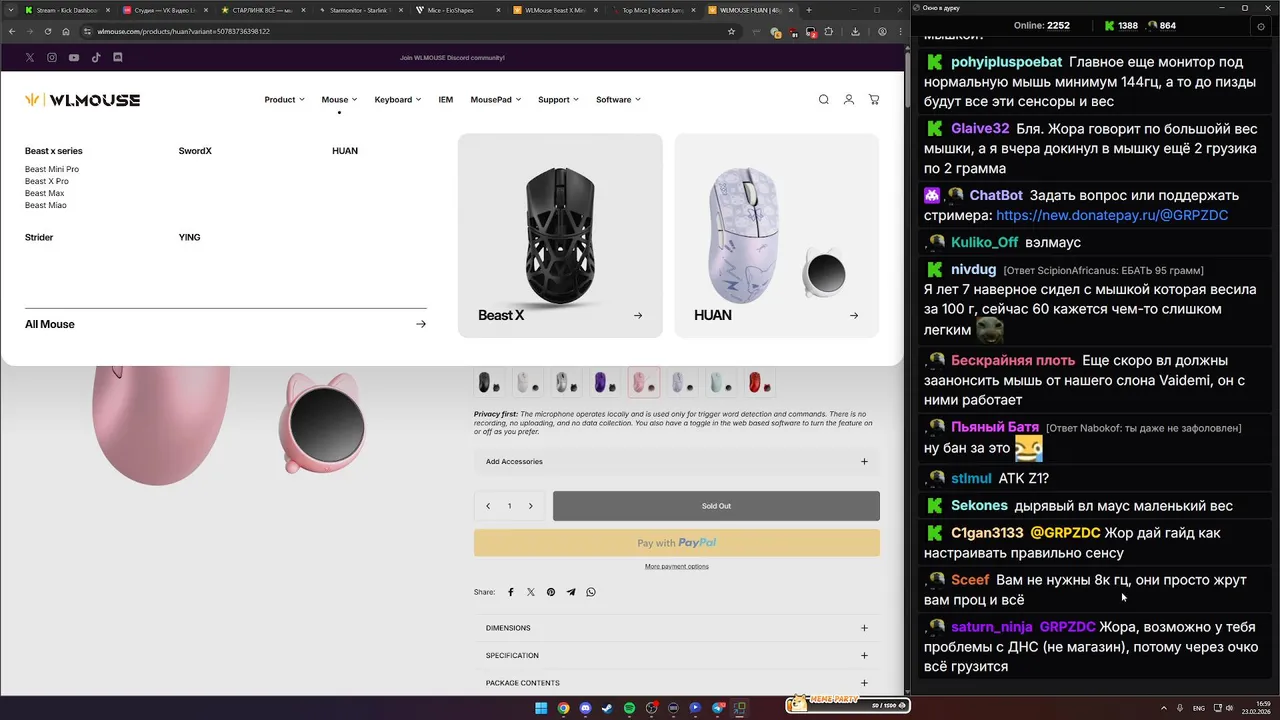Viewport: 1280px width, 720px height.
Task: Open Chrome from the taskbar
Action: point(564,708)
